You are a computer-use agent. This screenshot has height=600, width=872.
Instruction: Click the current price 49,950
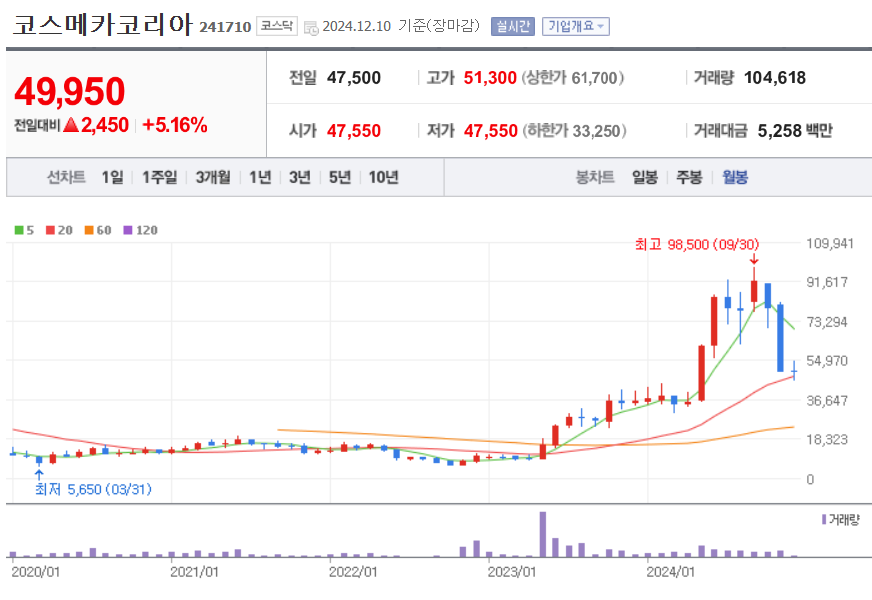[70, 91]
